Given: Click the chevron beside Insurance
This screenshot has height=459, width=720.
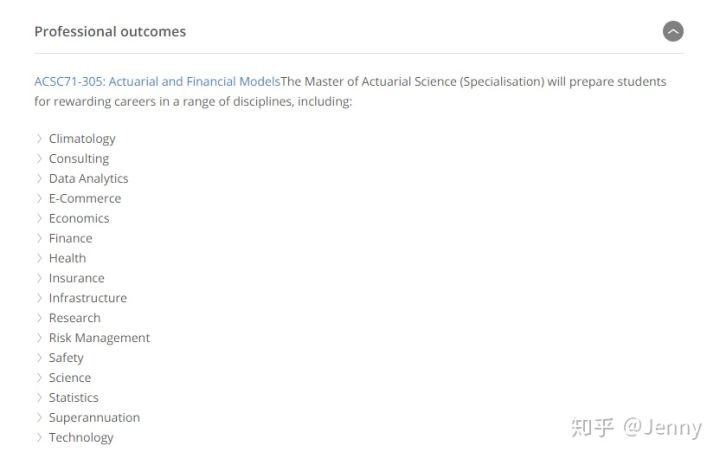Looking at the screenshot, I should 39,278.
